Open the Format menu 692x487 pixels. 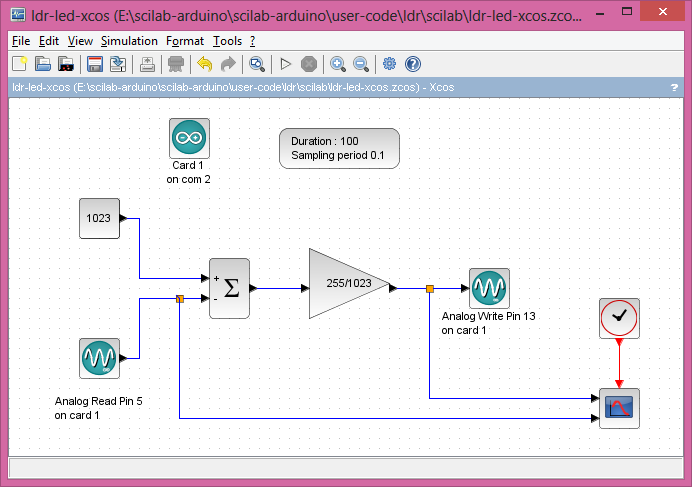pyautogui.click(x=185, y=41)
